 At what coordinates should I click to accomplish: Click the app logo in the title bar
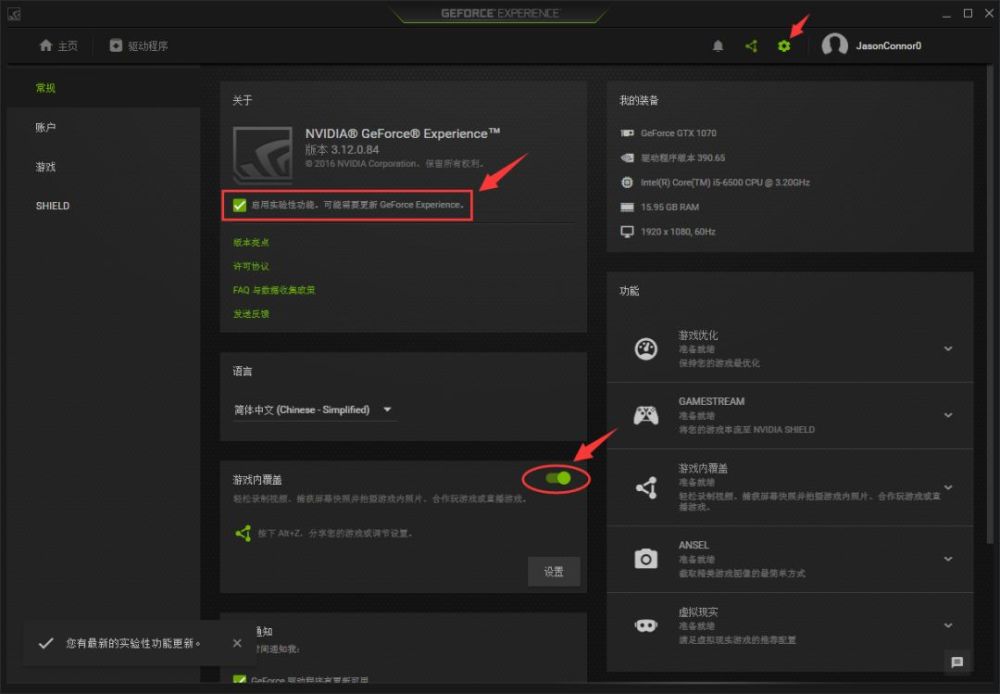[x=14, y=13]
